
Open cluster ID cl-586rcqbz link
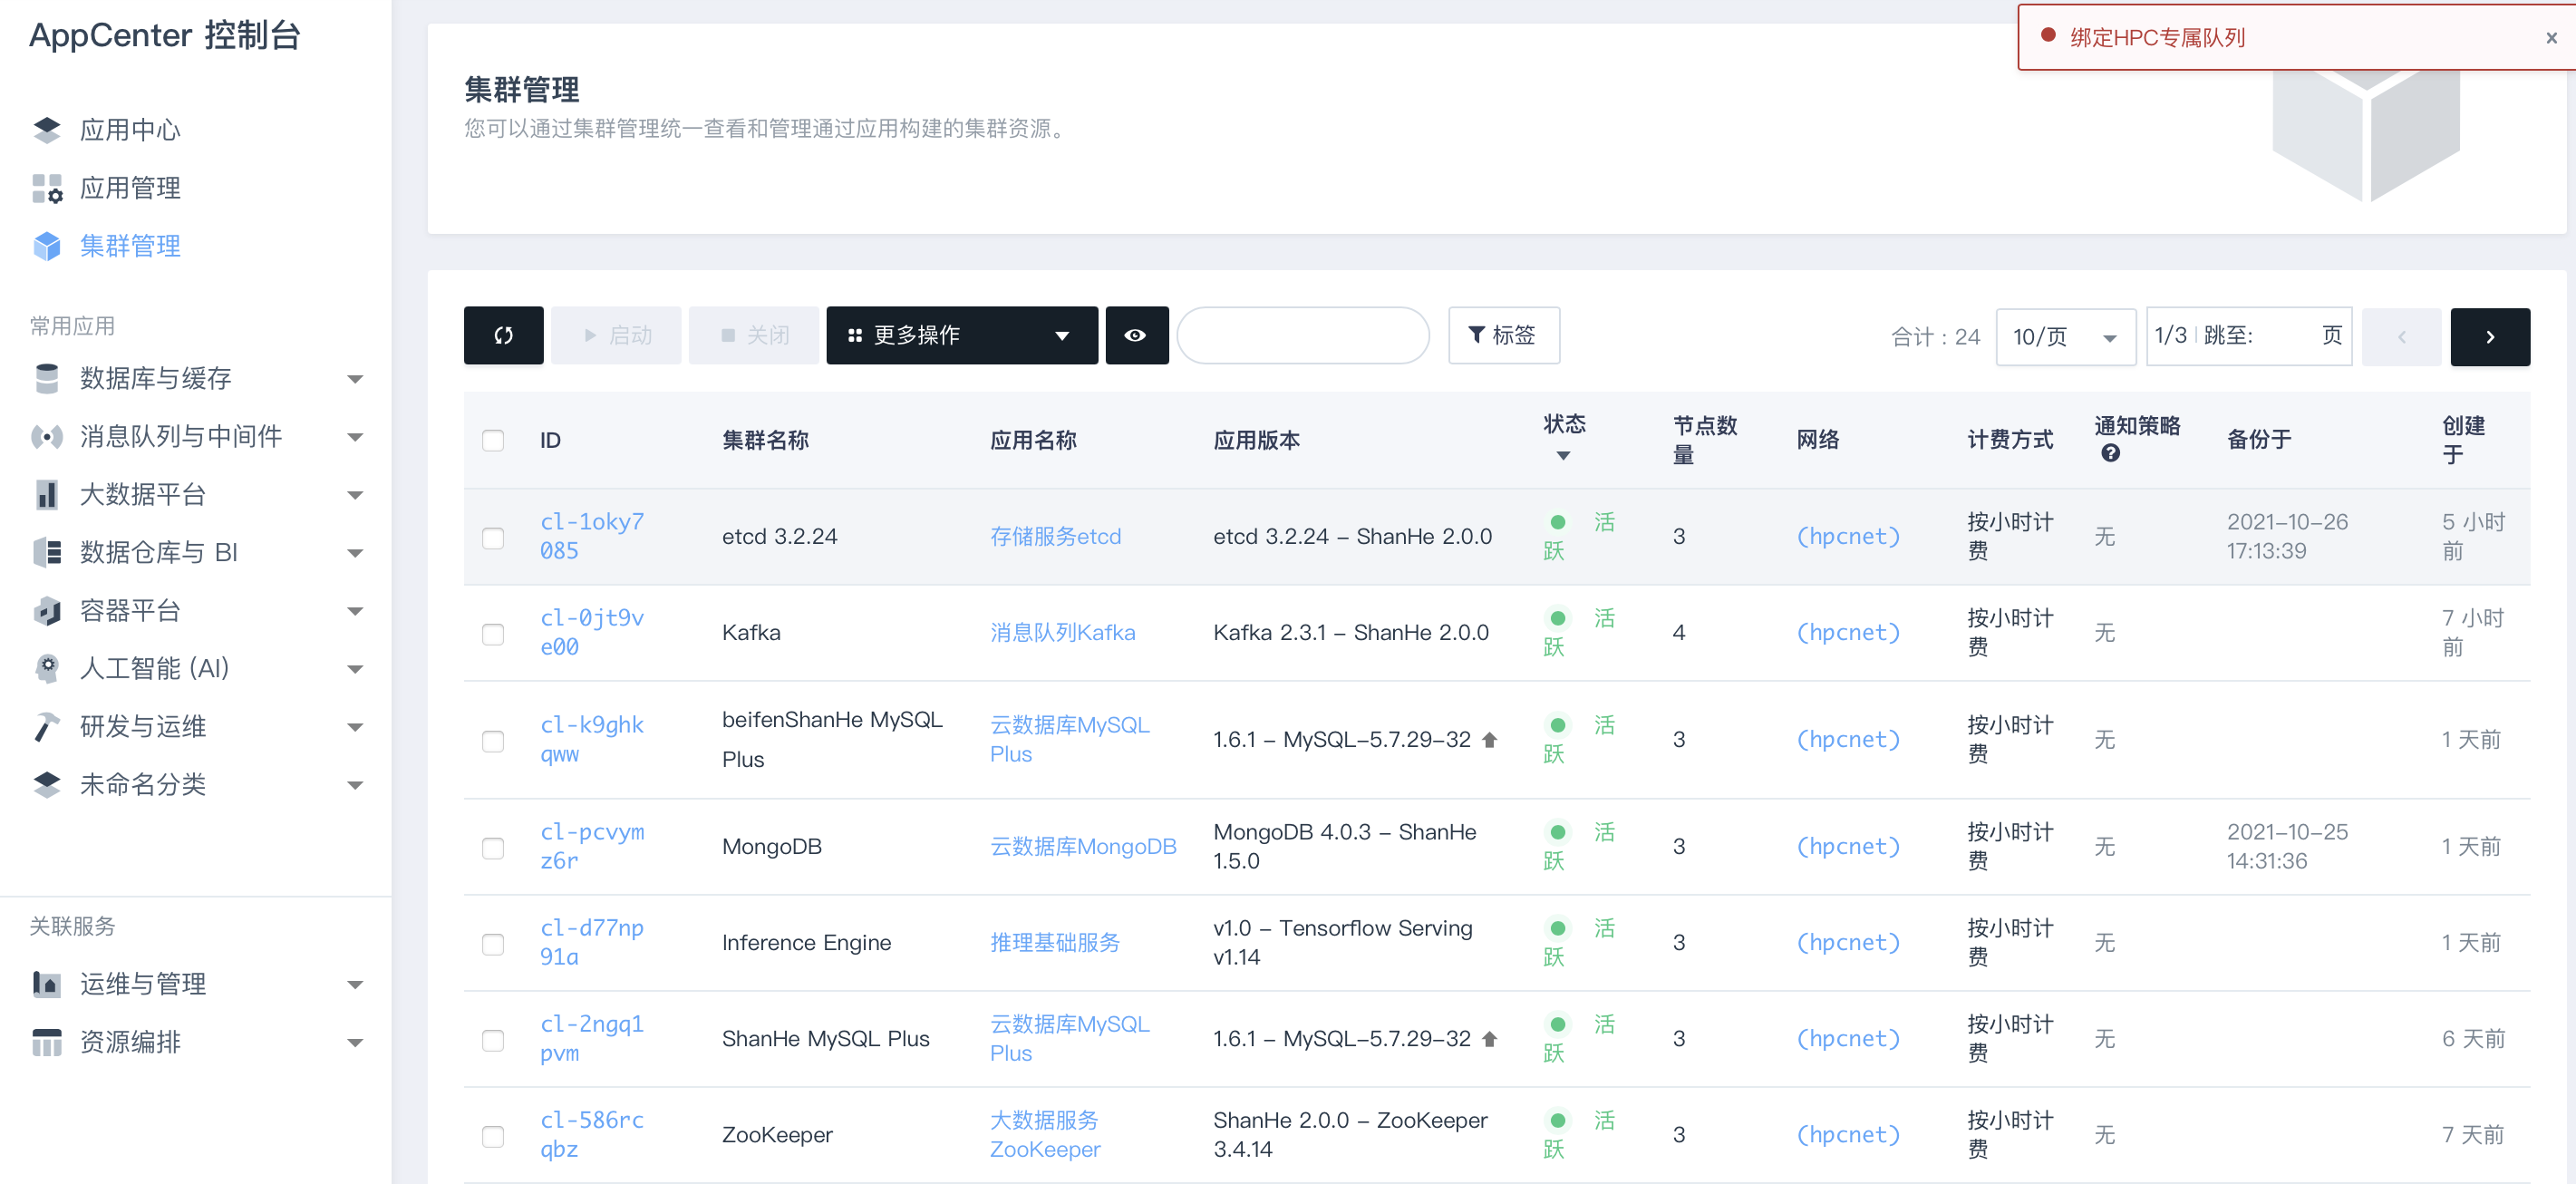[592, 1134]
